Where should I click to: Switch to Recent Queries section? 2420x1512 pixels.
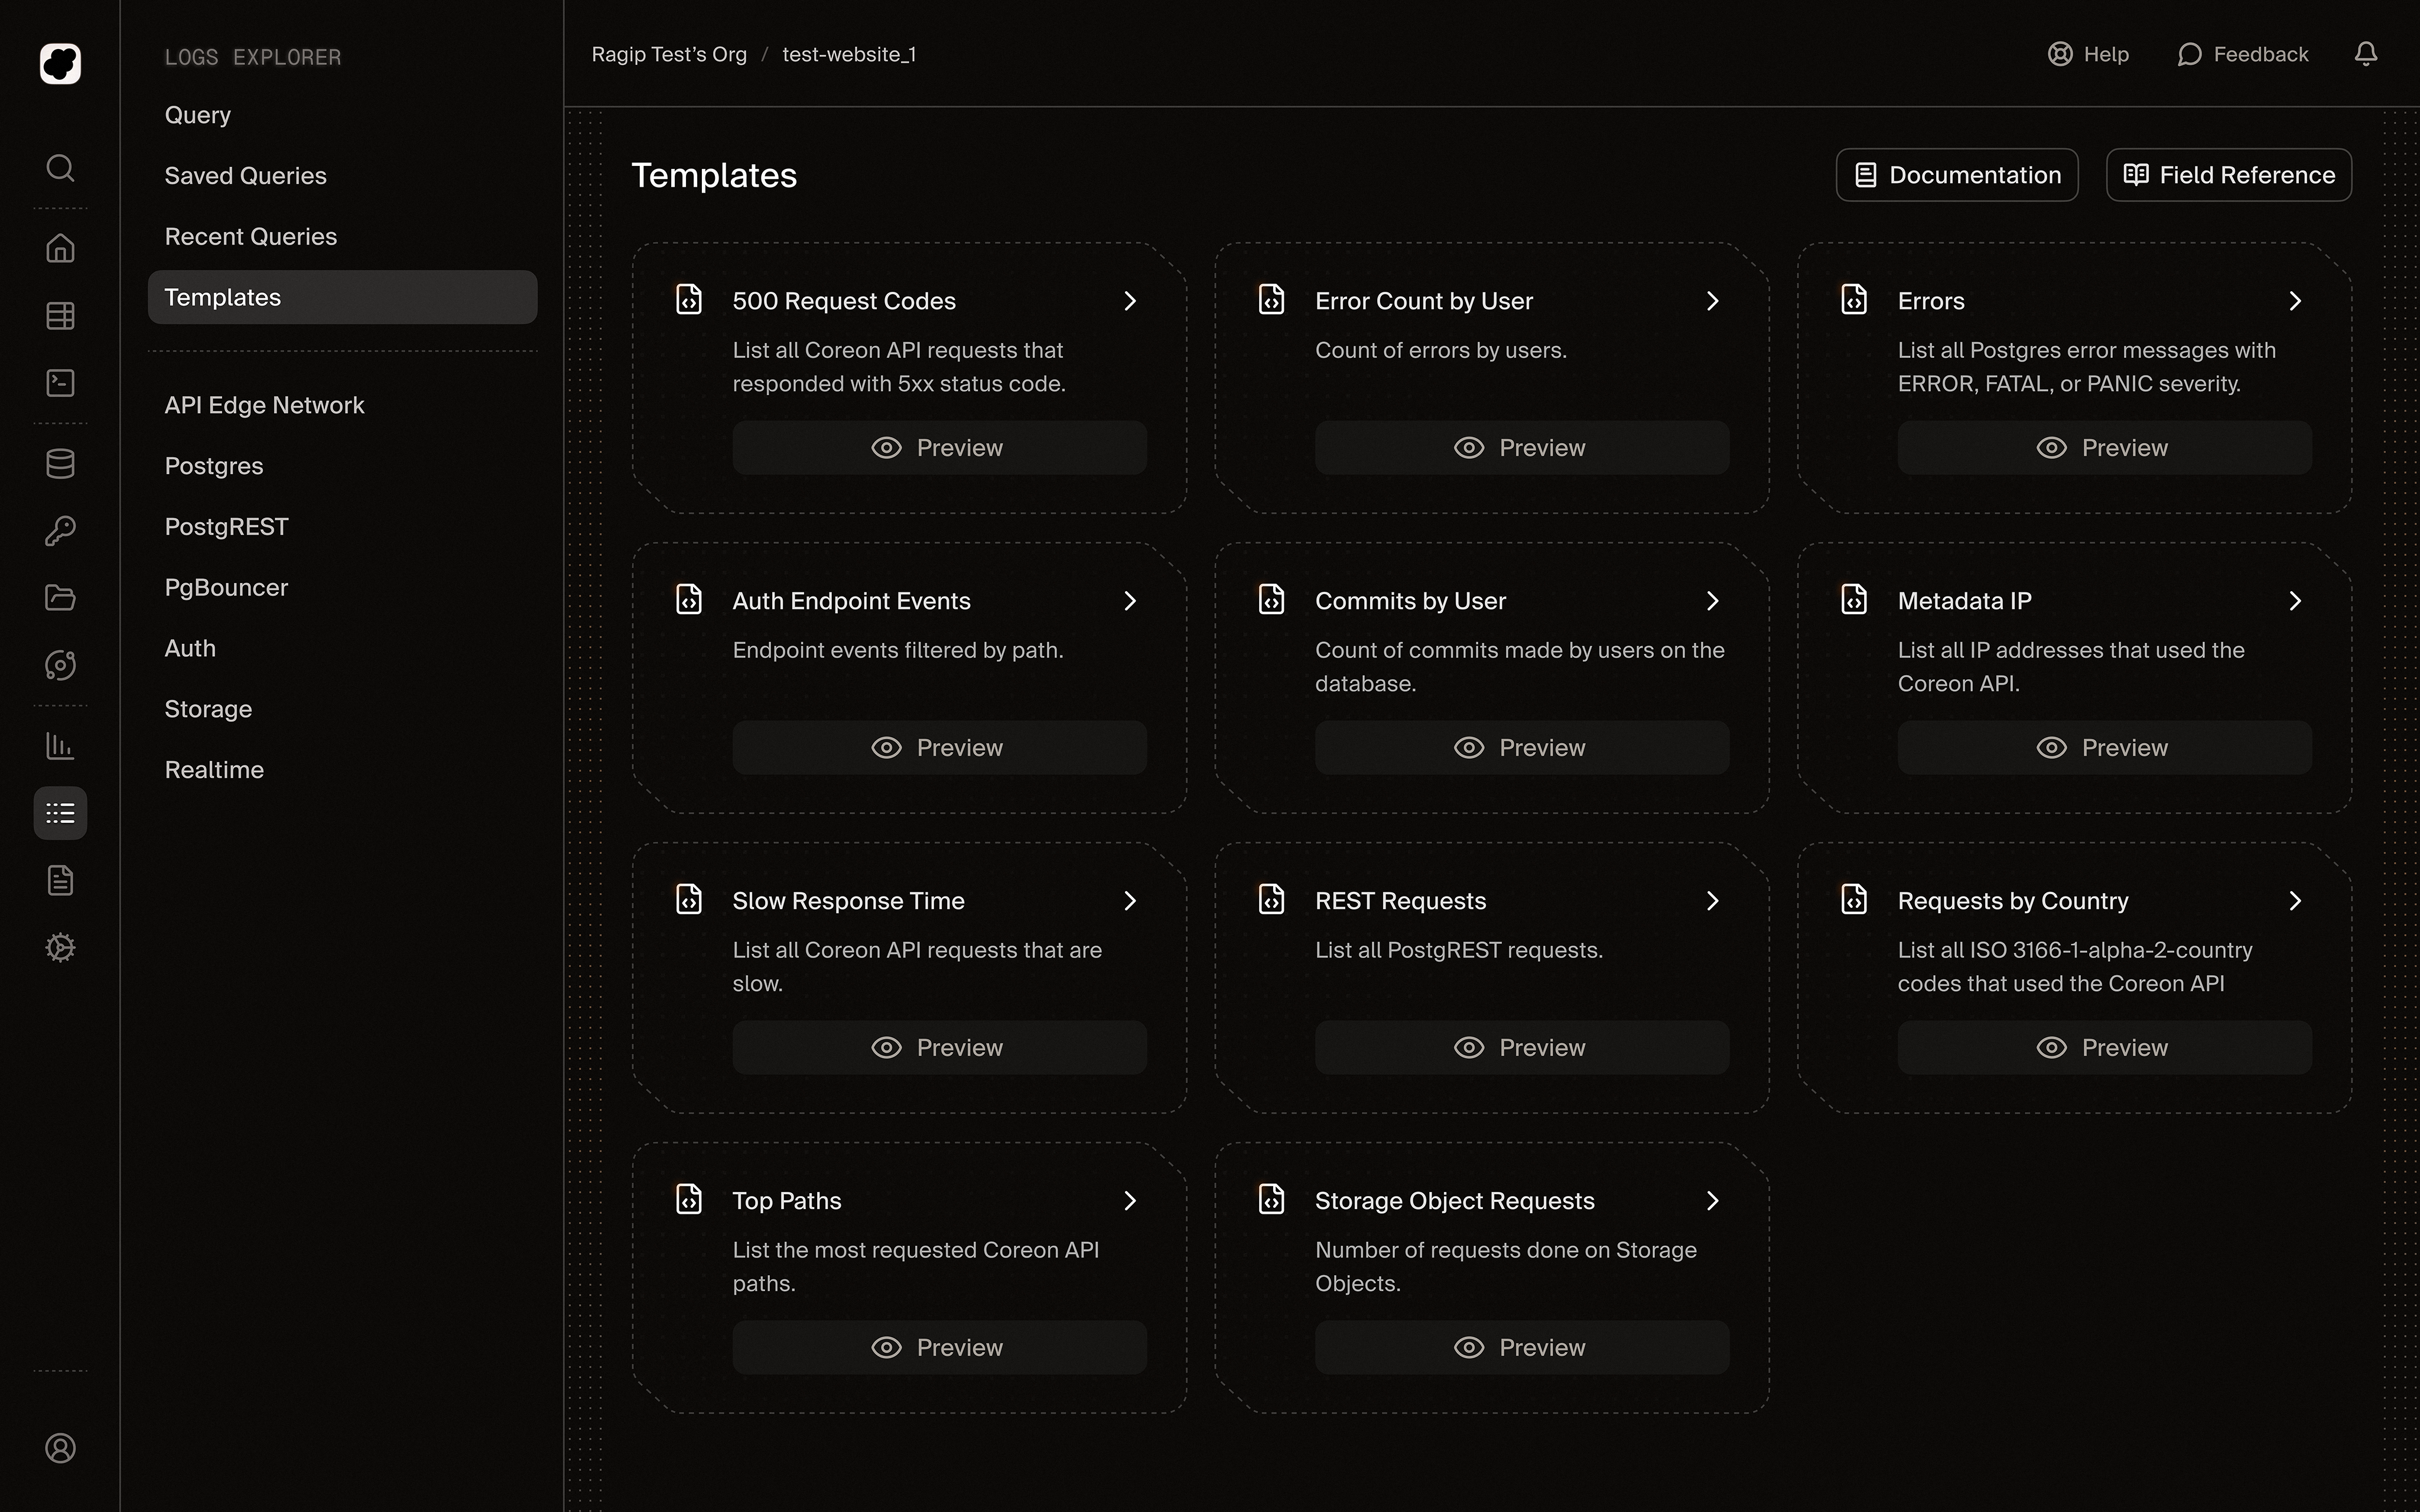(250, 236)
